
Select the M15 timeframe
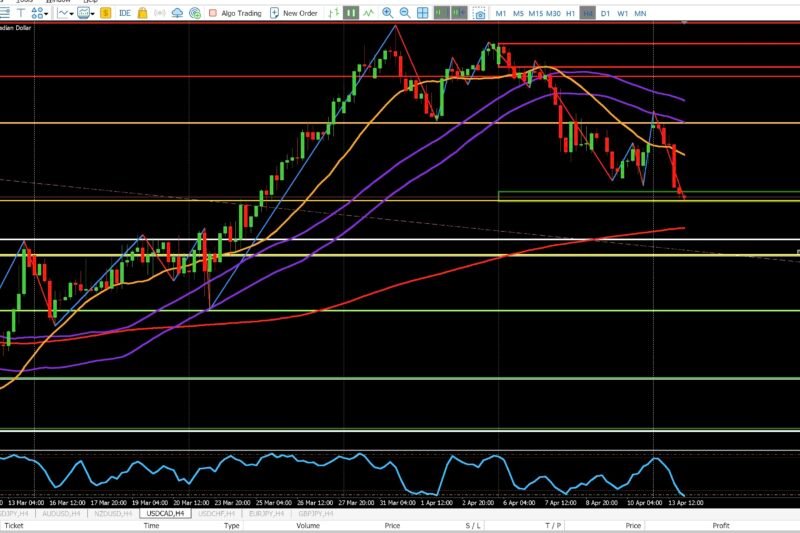[536, 14]
